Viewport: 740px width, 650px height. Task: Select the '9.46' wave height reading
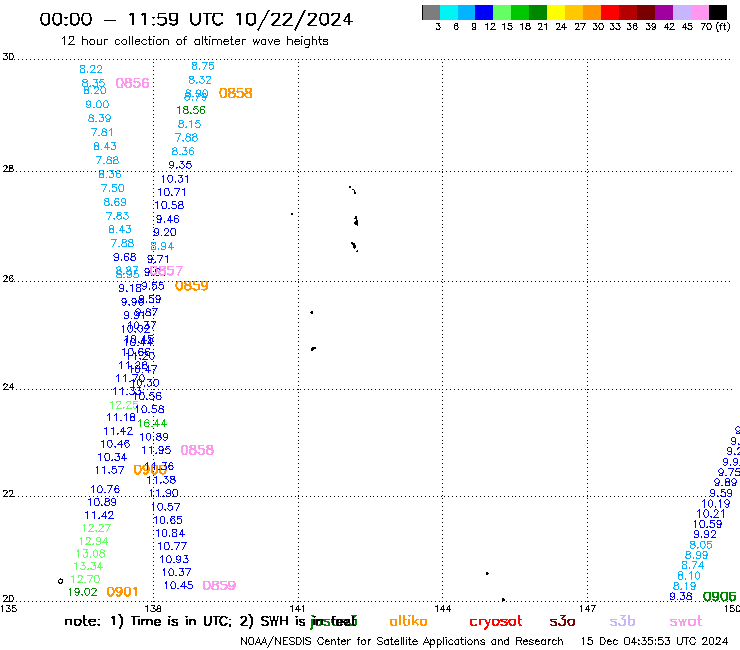click(x=168, y=219)
